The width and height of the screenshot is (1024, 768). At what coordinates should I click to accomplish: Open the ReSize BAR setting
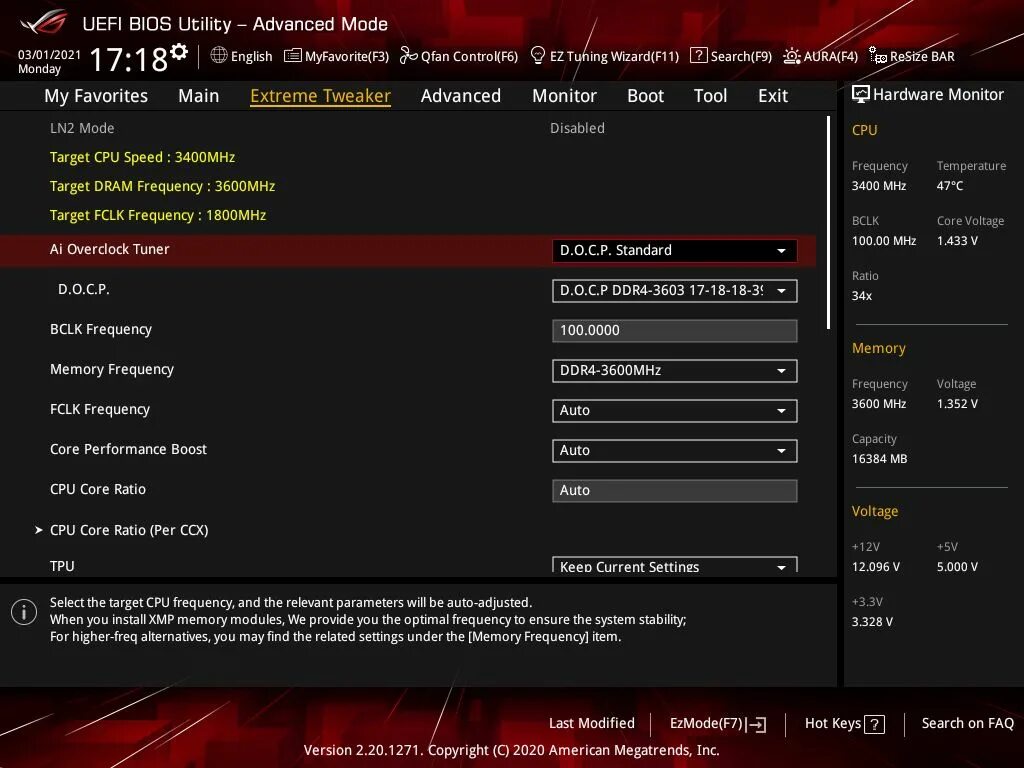[x=911, y=56]
